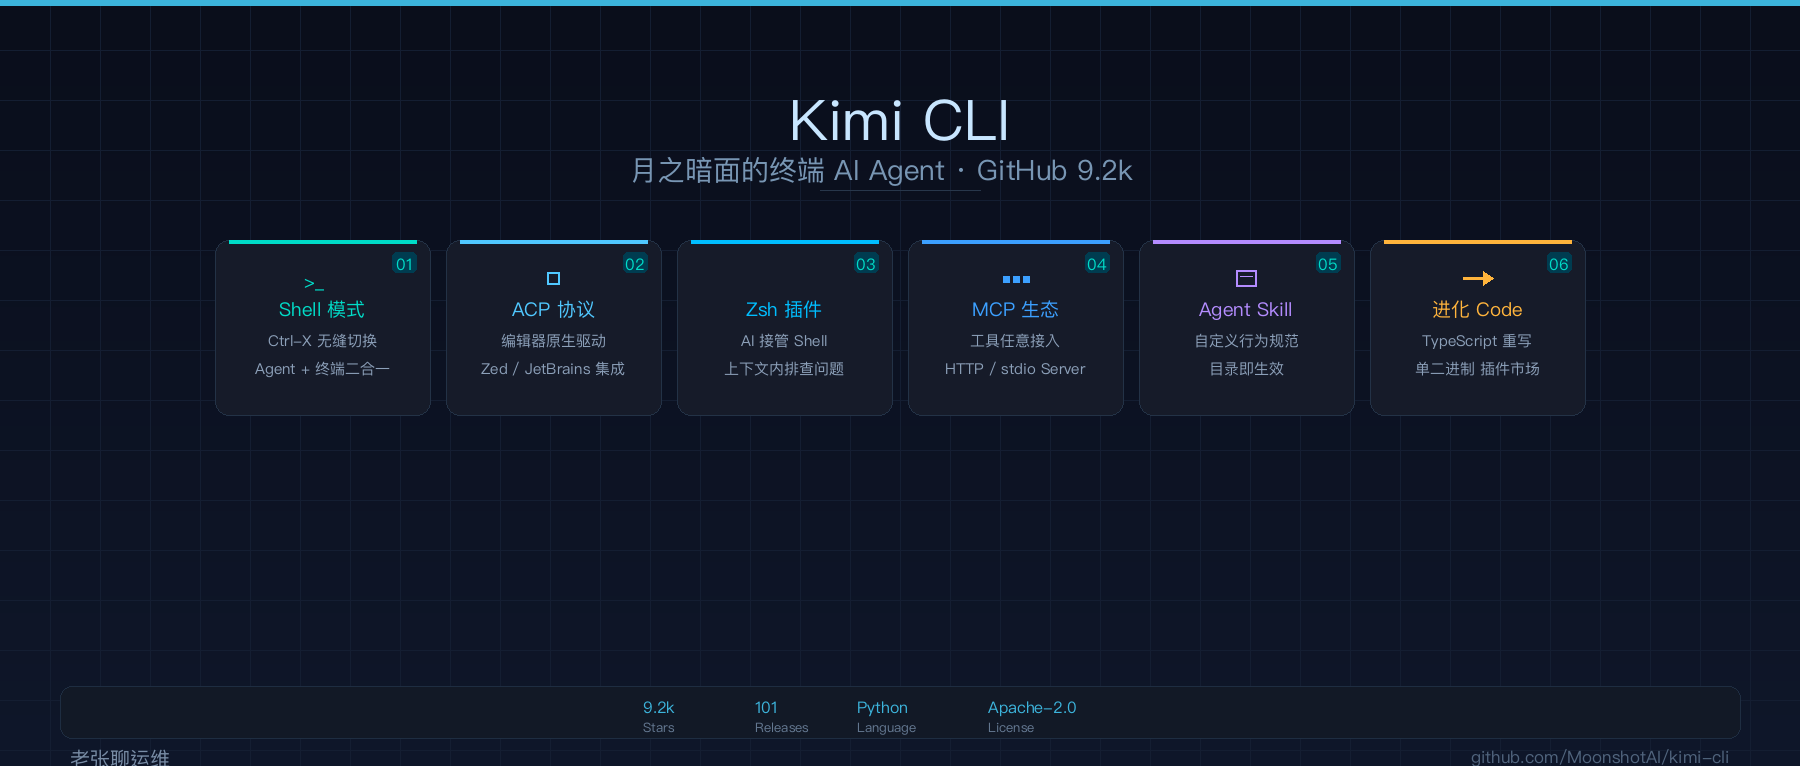This screenshot has height=766, width=1800.
Task: Click the Language label
Action: pyautogui.click(x=886, y=728)
